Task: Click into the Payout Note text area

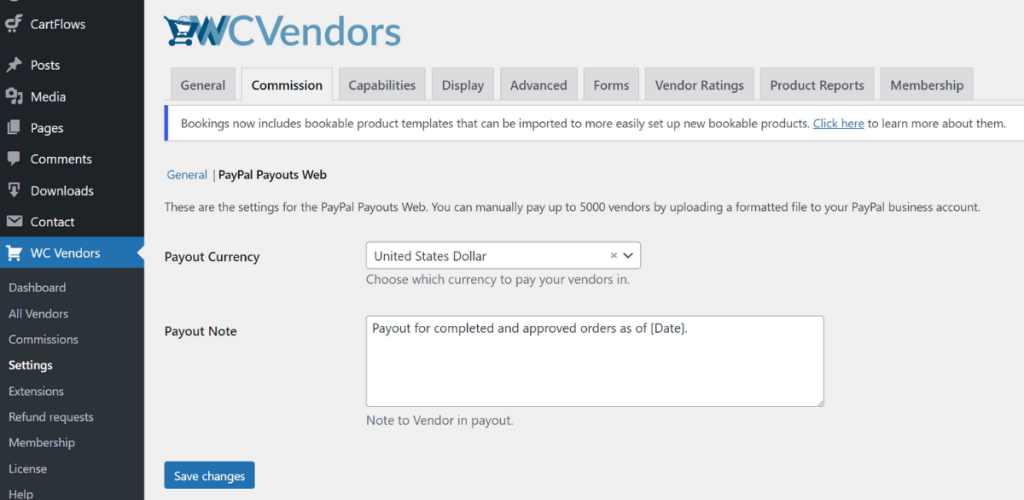Action: point(594,361)
